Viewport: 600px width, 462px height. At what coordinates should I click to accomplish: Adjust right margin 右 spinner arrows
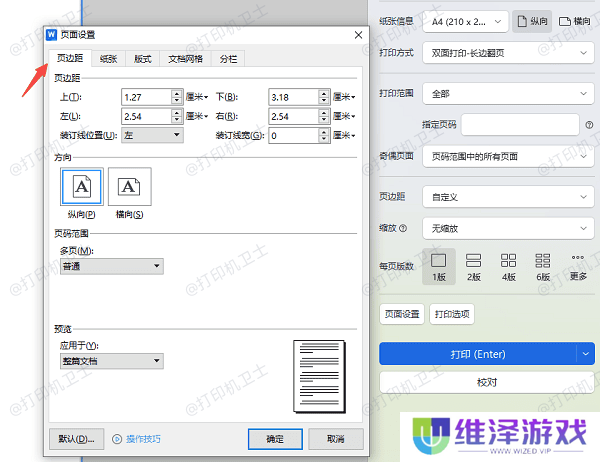(324, 116)
